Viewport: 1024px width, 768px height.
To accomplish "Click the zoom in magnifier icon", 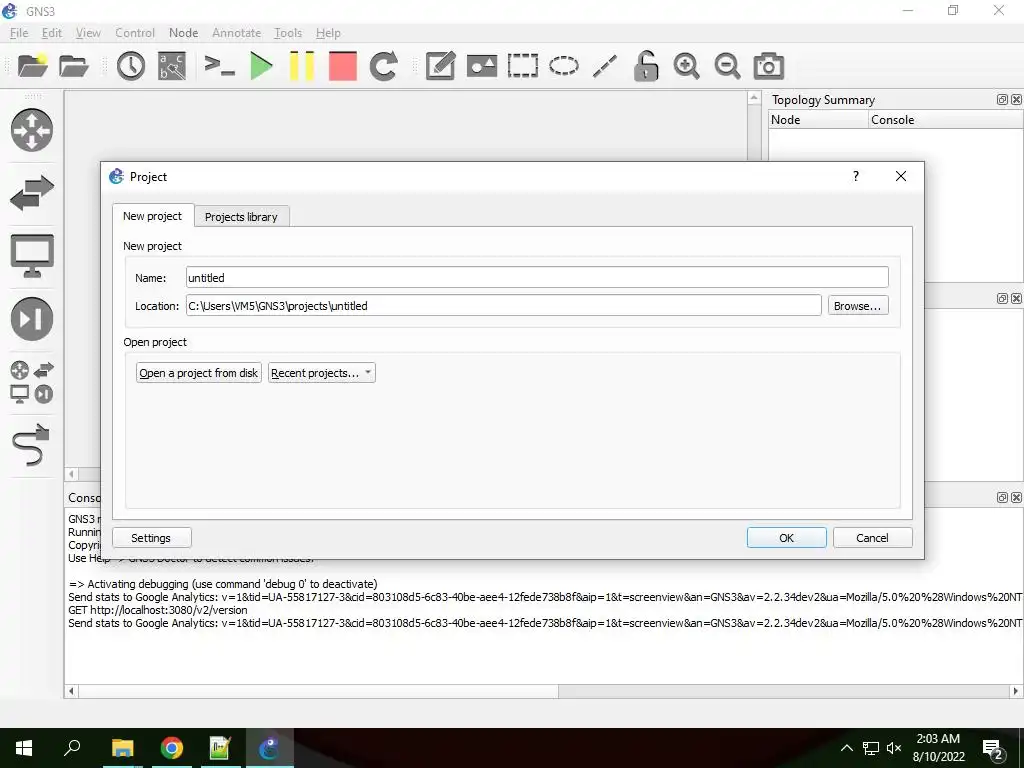I will click(686, 66).
